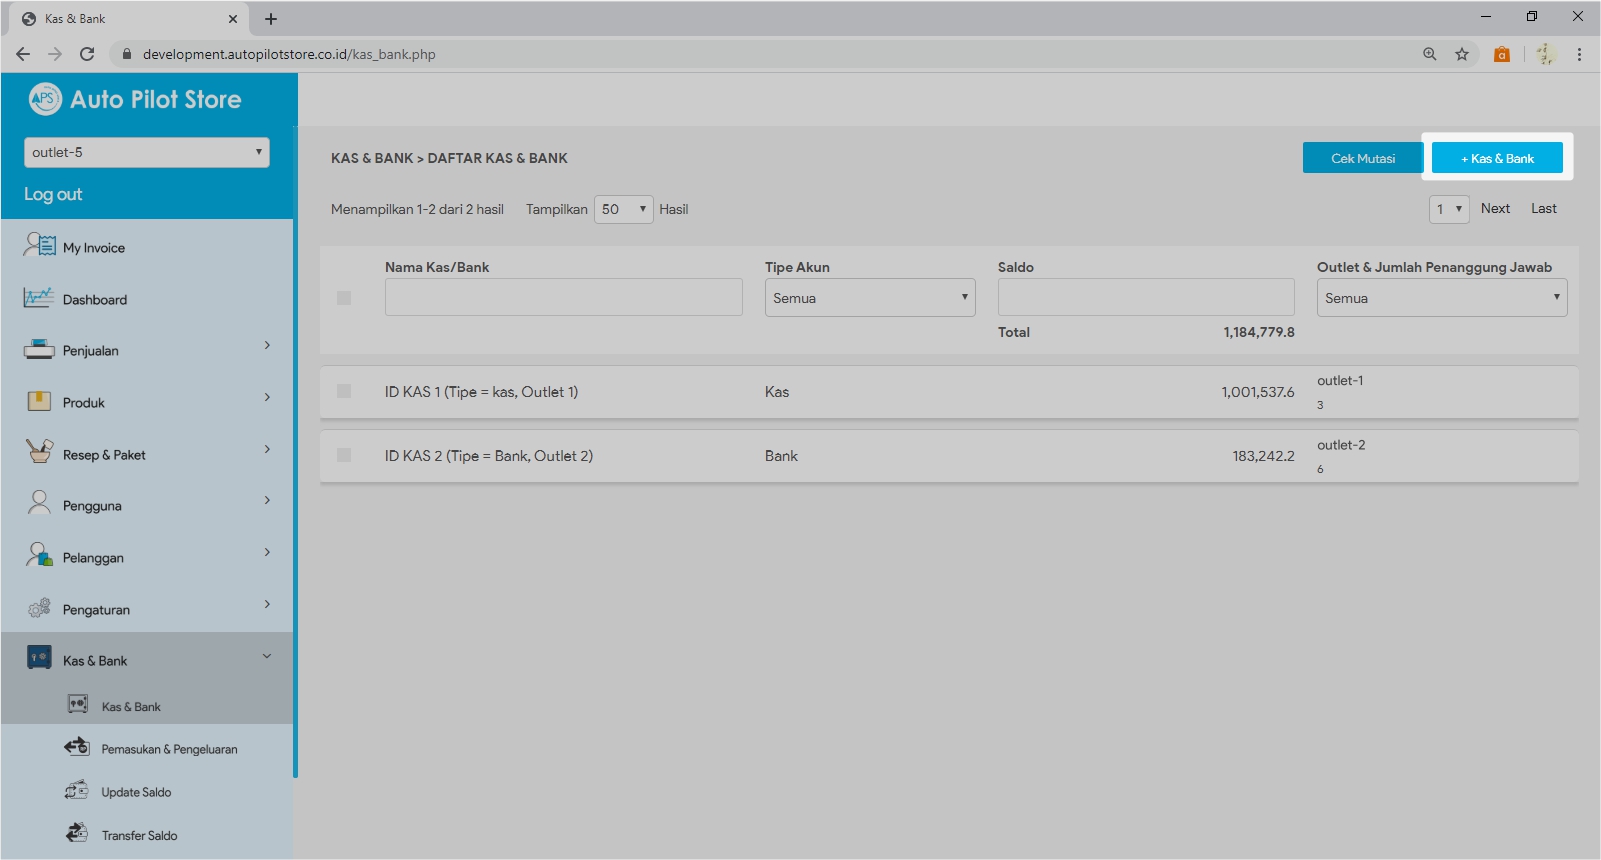Viewport: 1601px width, 860px height.
Task: Click the Transfer Saldo icon
Action: (x=77, y=833)
